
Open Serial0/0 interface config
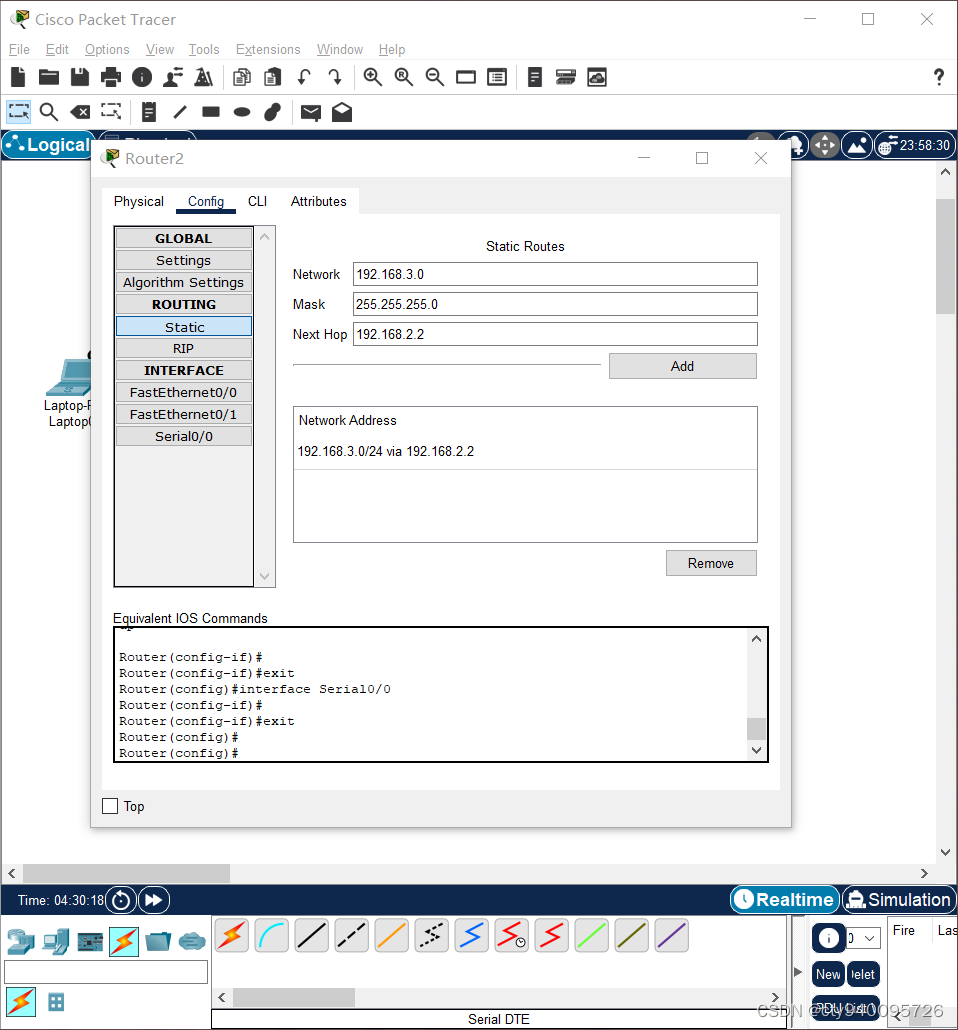(184, 436)
